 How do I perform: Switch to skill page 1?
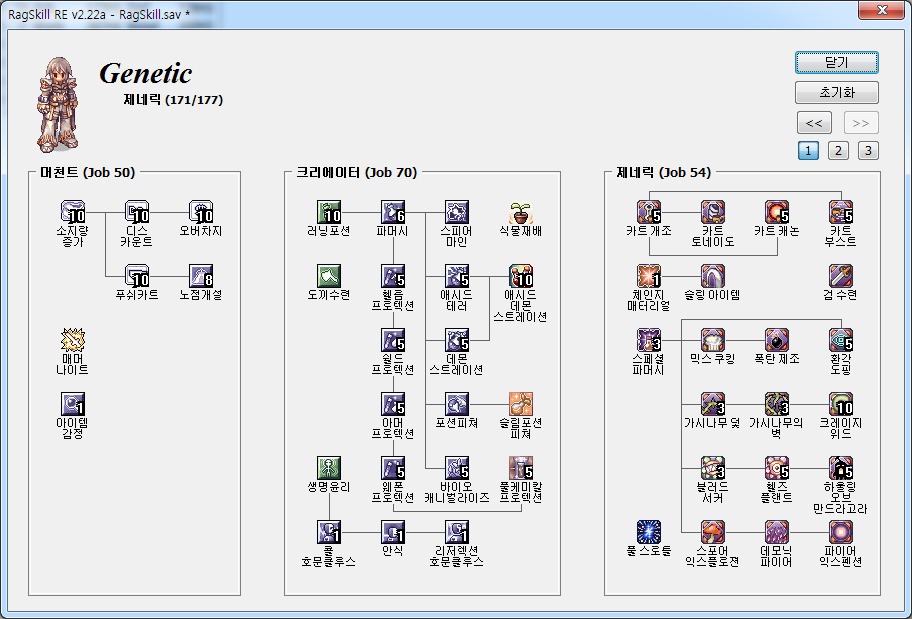pos(808,151)
